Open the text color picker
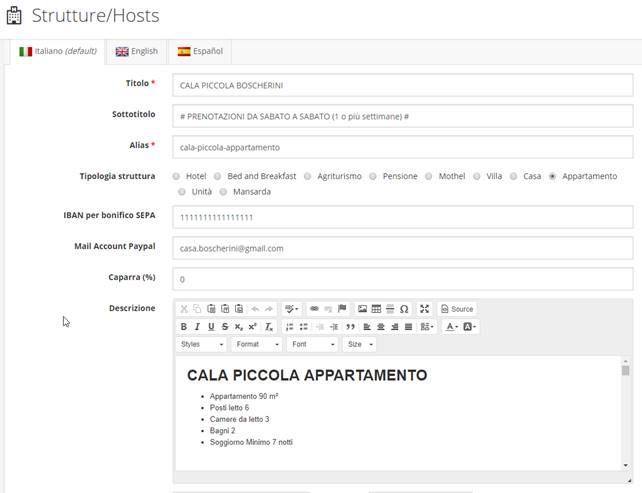This screenshot has height=493, width=642. 452,327
